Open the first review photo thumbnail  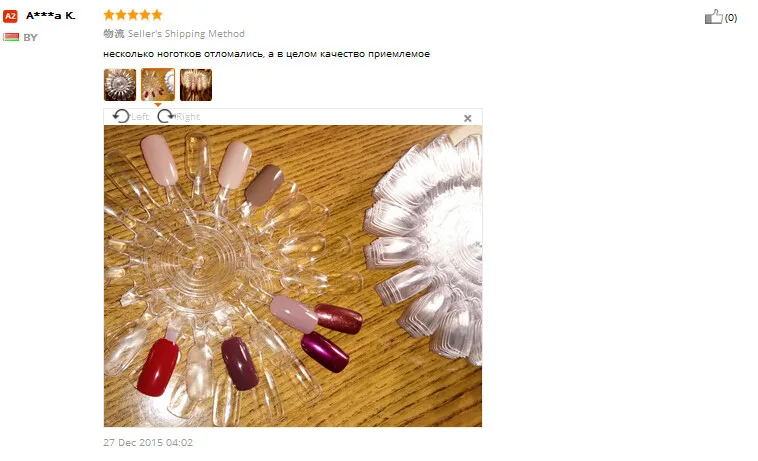pos(120,85)
